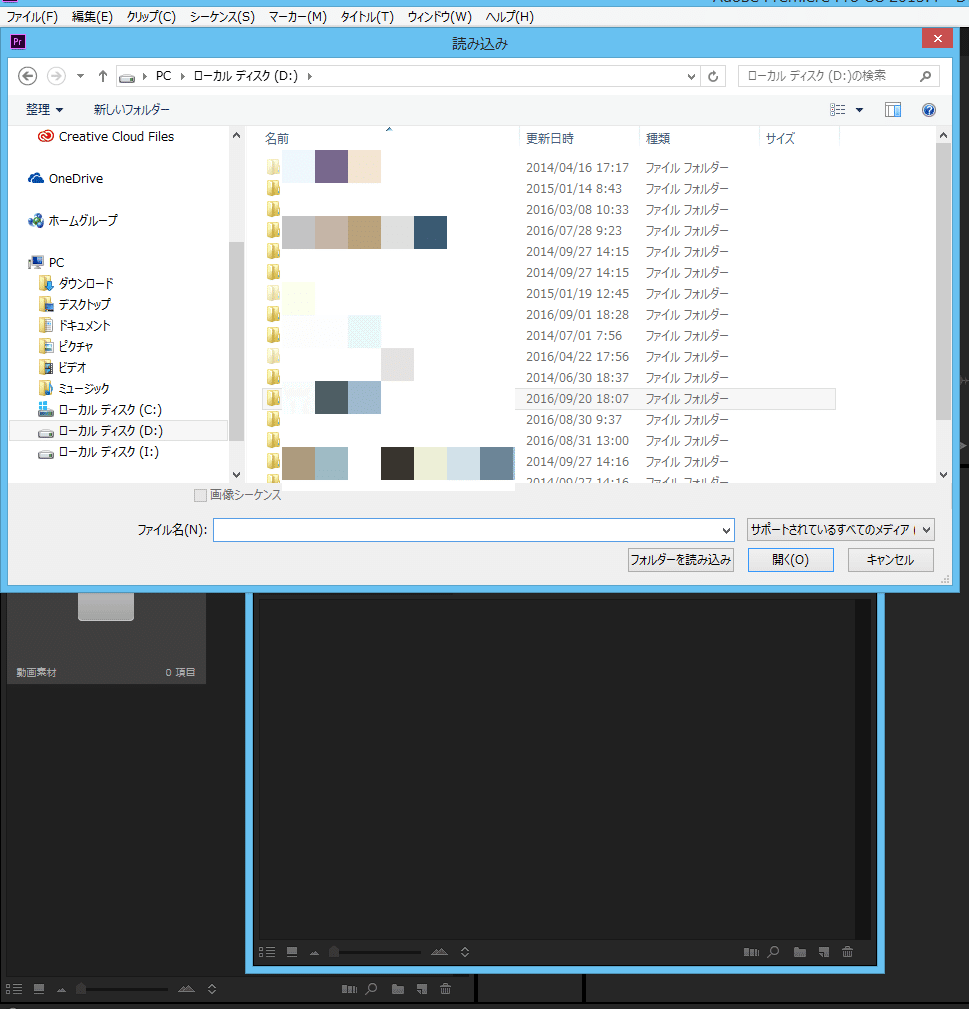Expand the breadcrumb arrow after PC
Viewport: 969px width, 1009px height.
183,76
